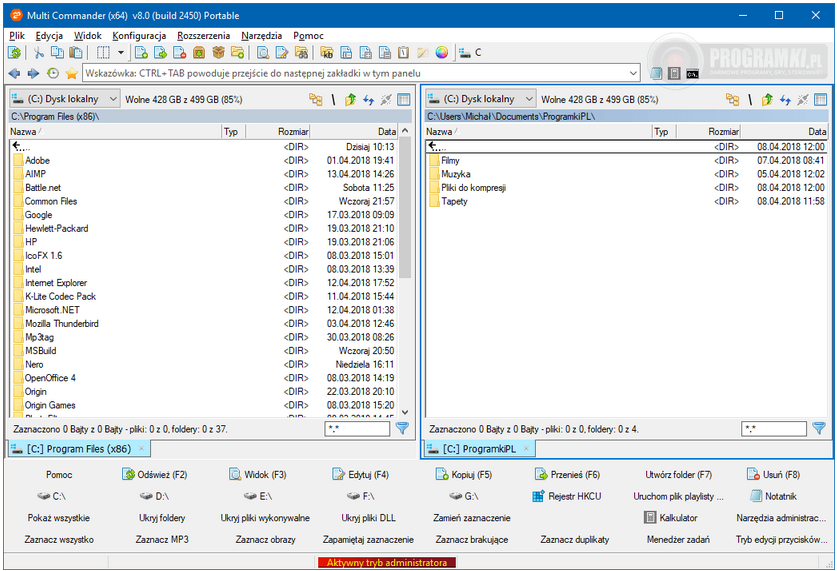Image resolution: width=837 pixels, height=571 pixels.
Task: Click the yellow favorites star icon
Action: (x=72, y=73)
